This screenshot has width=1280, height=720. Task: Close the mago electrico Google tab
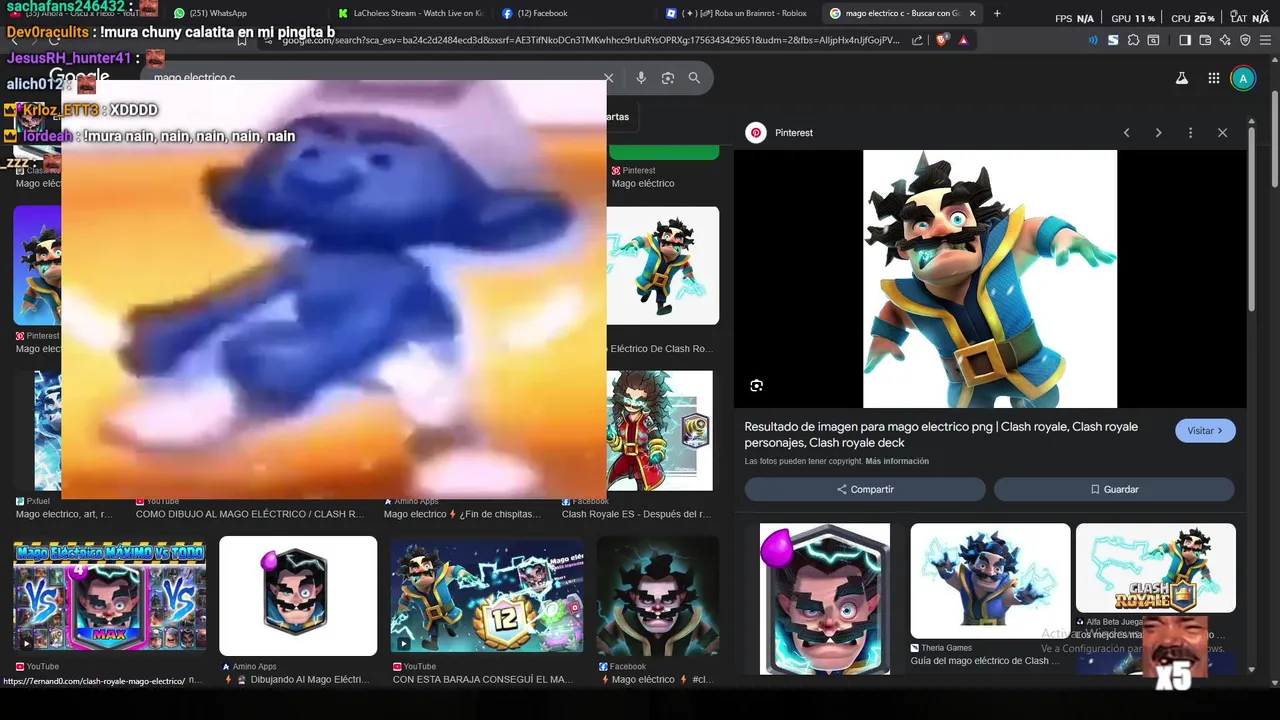tap(972, 13)
